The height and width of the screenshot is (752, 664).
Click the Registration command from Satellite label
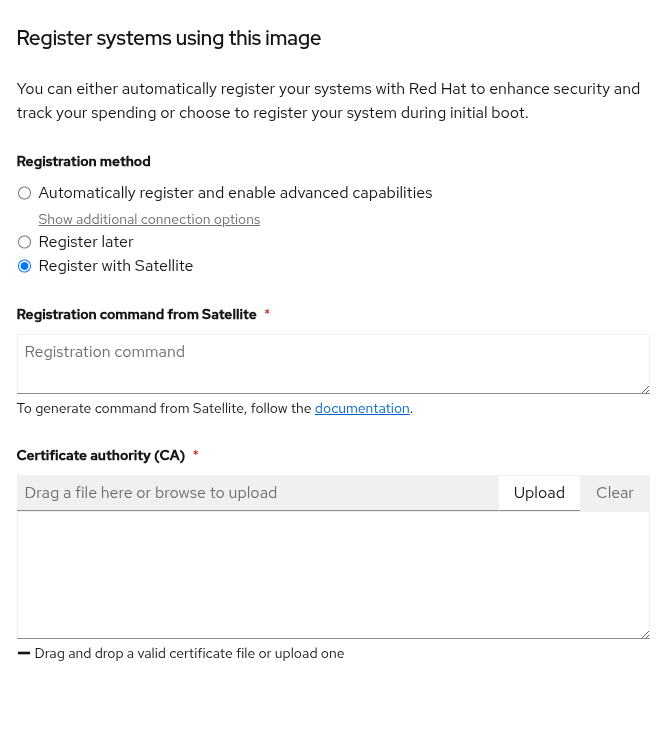137,314
